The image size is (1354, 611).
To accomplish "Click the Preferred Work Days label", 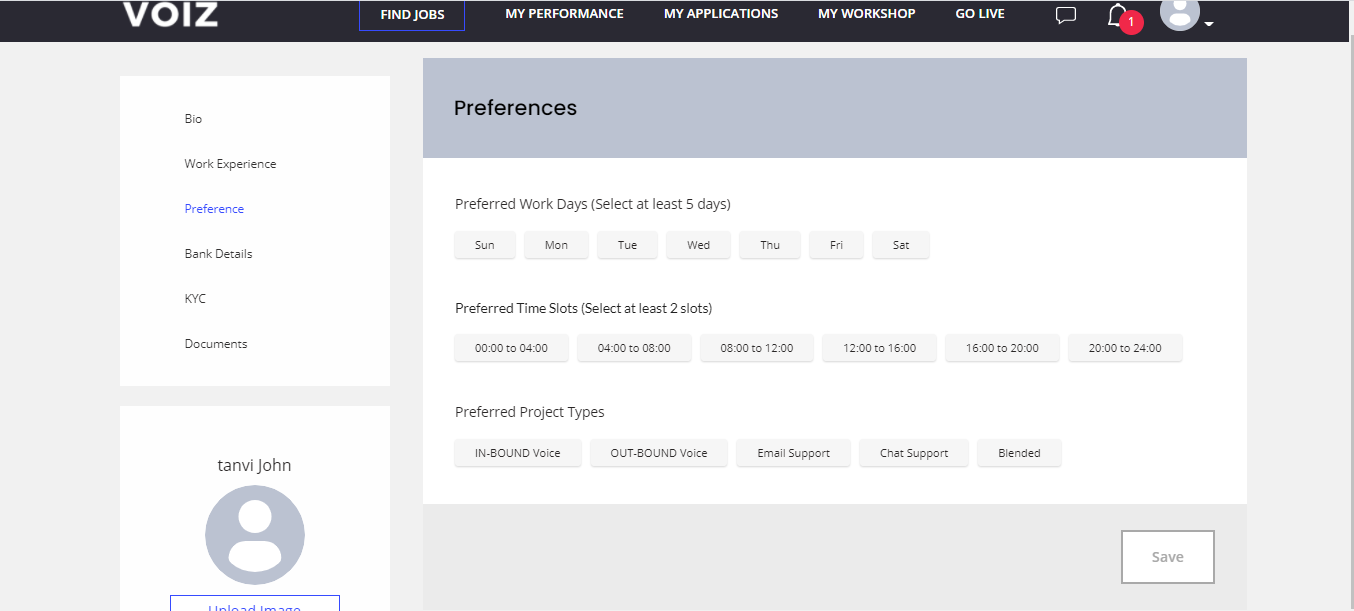I will click(x=593, y=204).
